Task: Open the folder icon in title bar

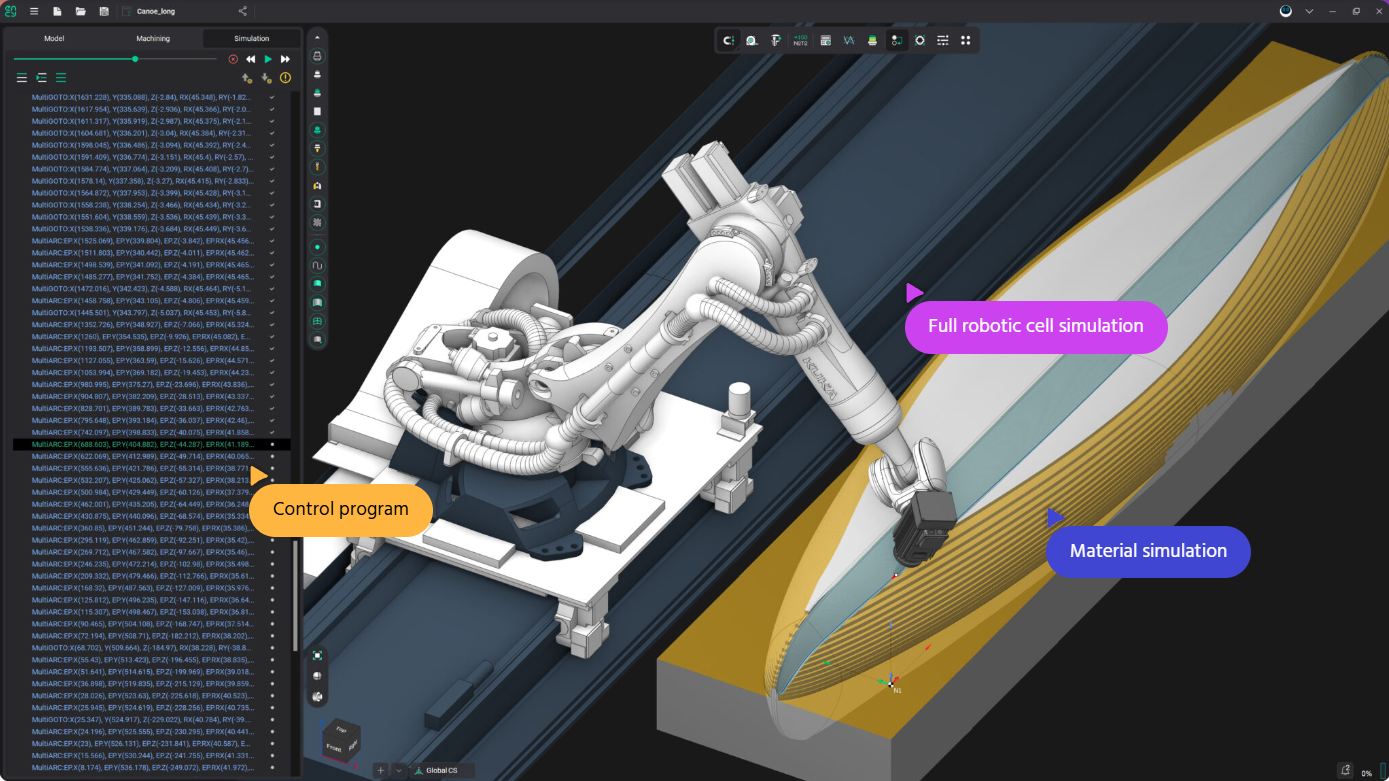Action: pos(81,11)
